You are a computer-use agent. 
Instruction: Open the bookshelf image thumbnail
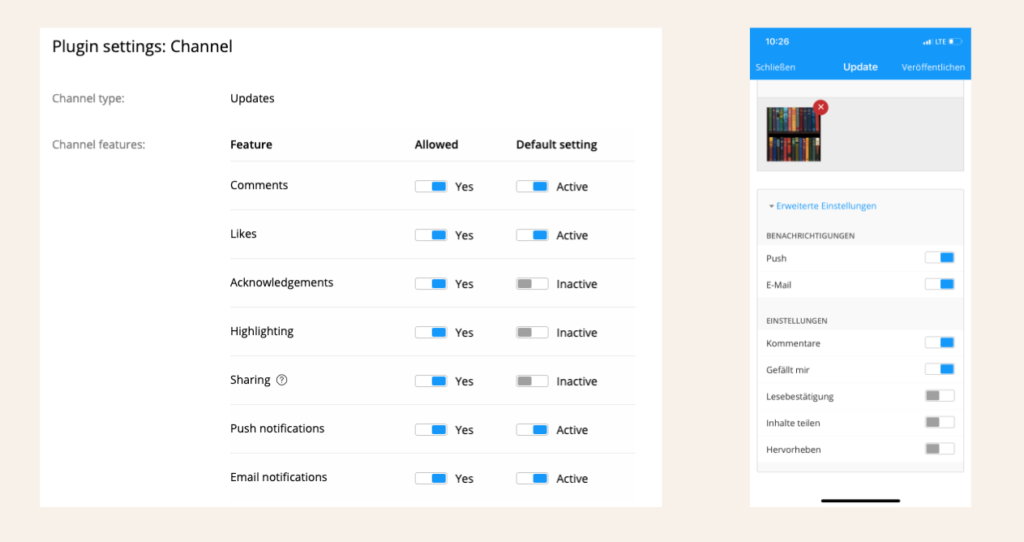tap(793, 135)
